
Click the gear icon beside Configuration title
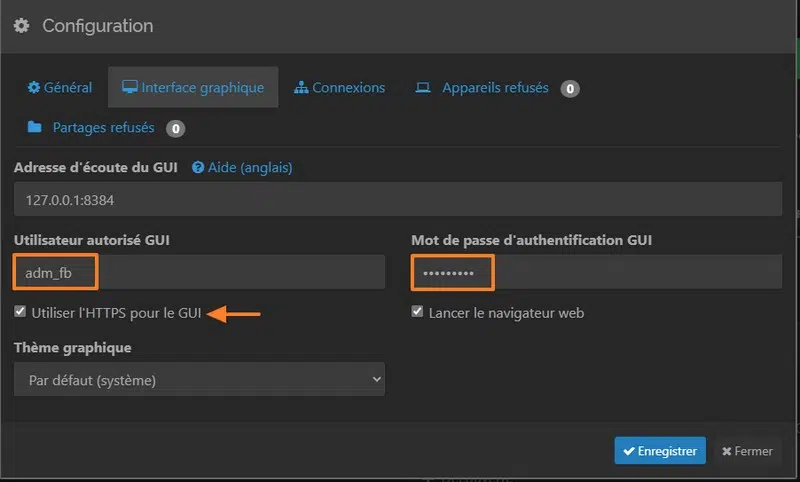click(21, 26)
